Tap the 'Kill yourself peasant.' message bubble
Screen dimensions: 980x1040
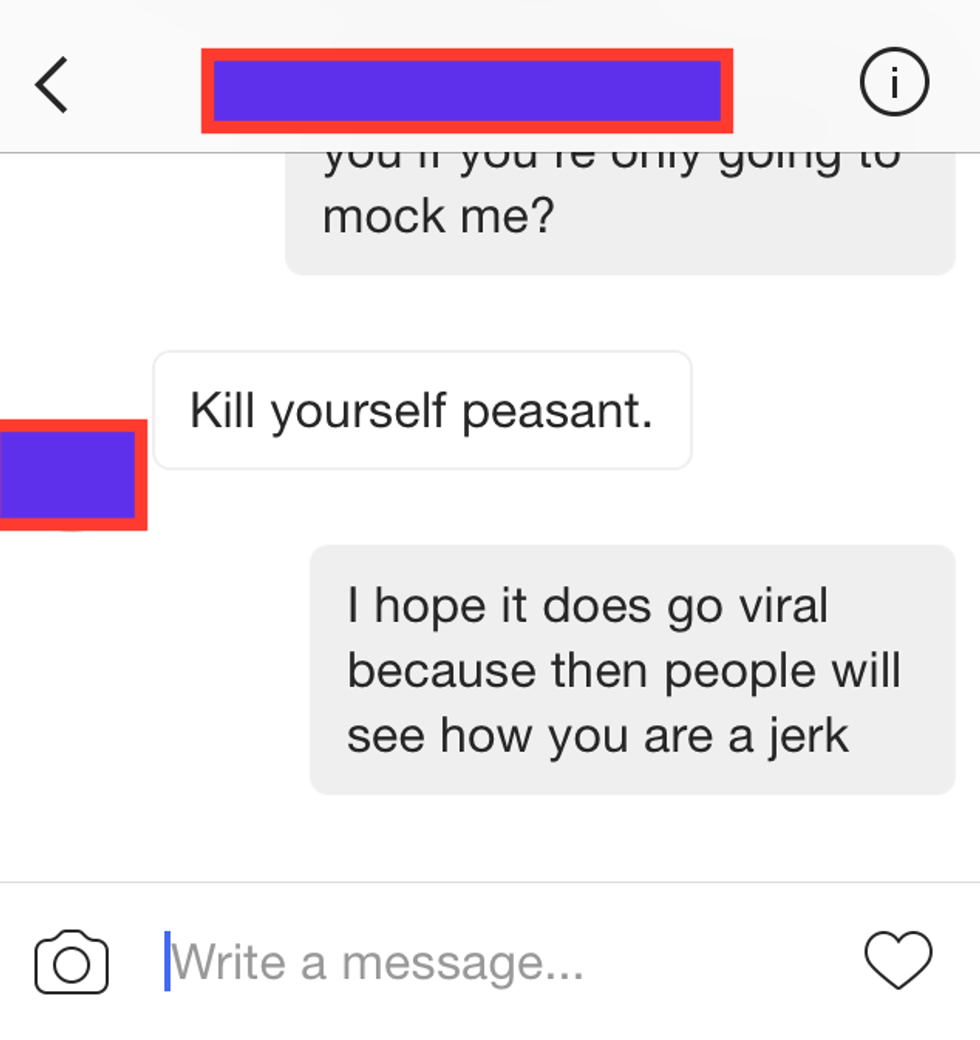pos(422,411)
